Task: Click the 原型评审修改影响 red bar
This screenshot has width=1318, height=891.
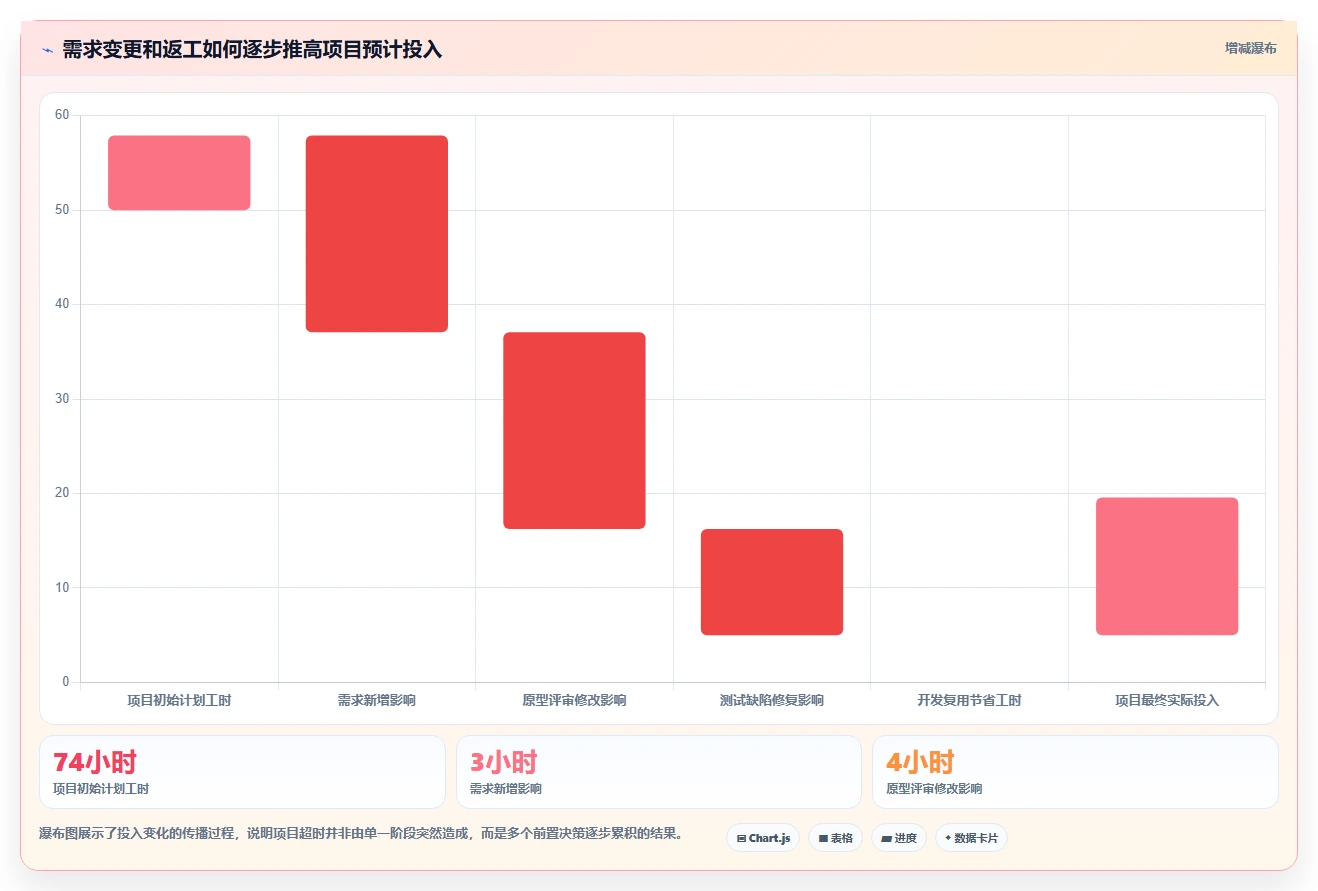Action: 574,430
